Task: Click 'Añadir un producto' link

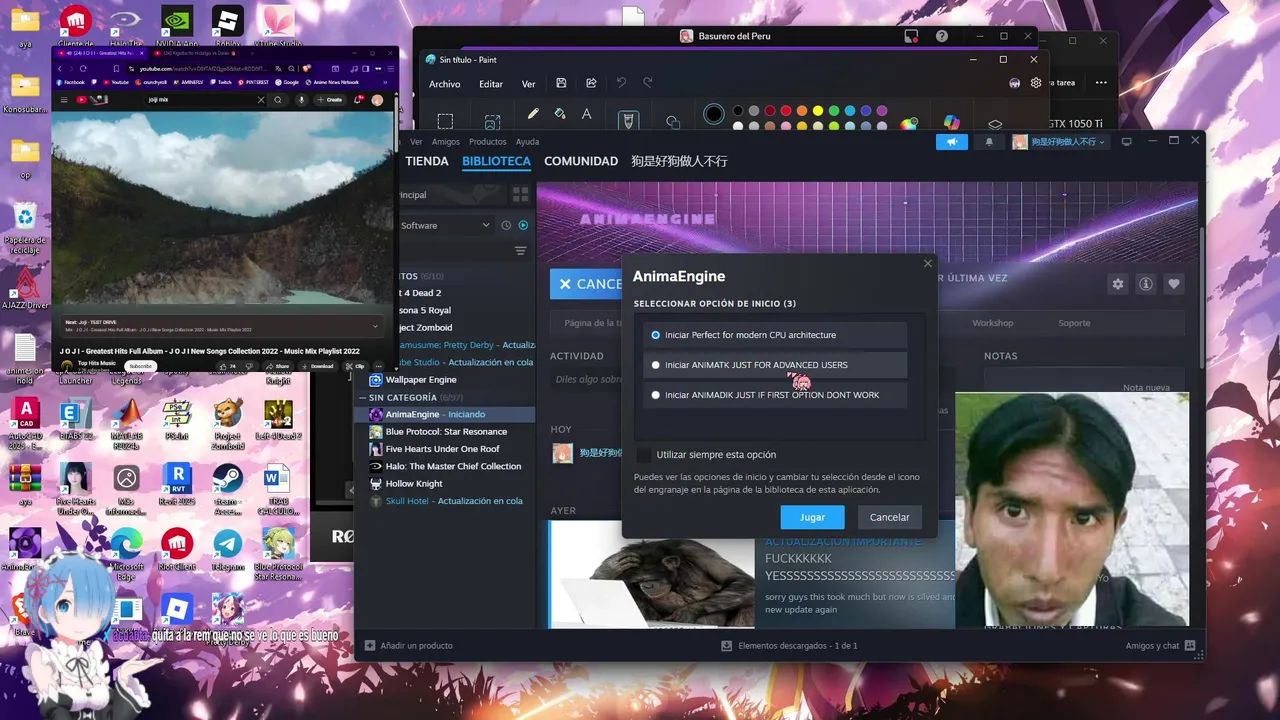Action: (409, 646)
